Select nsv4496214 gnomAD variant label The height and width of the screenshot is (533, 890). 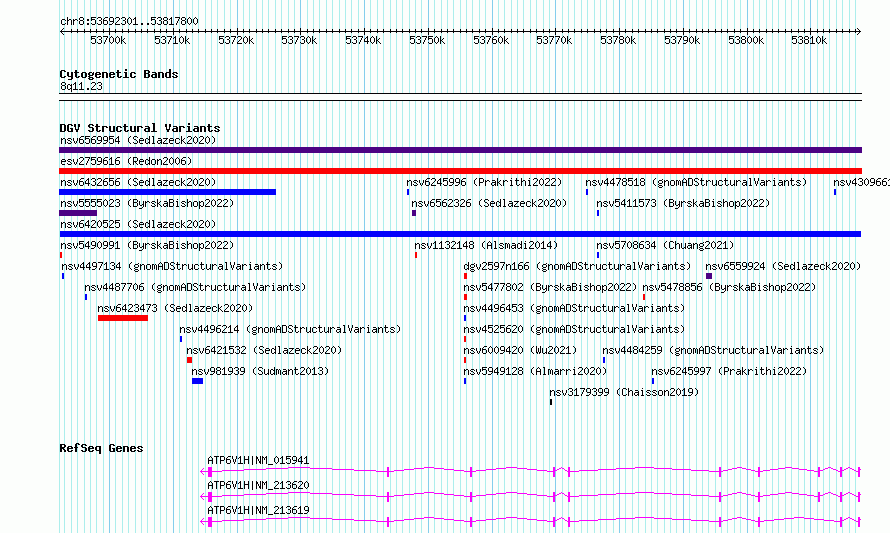290,329
